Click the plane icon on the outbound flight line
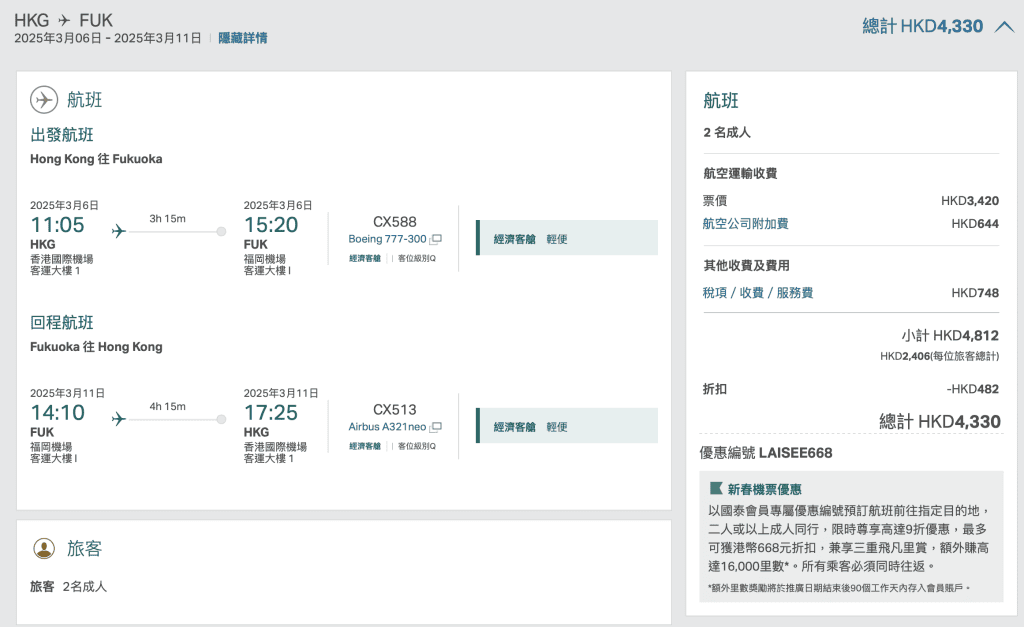1024x627 pixels. pyautogui.click(x=119, y=232)
